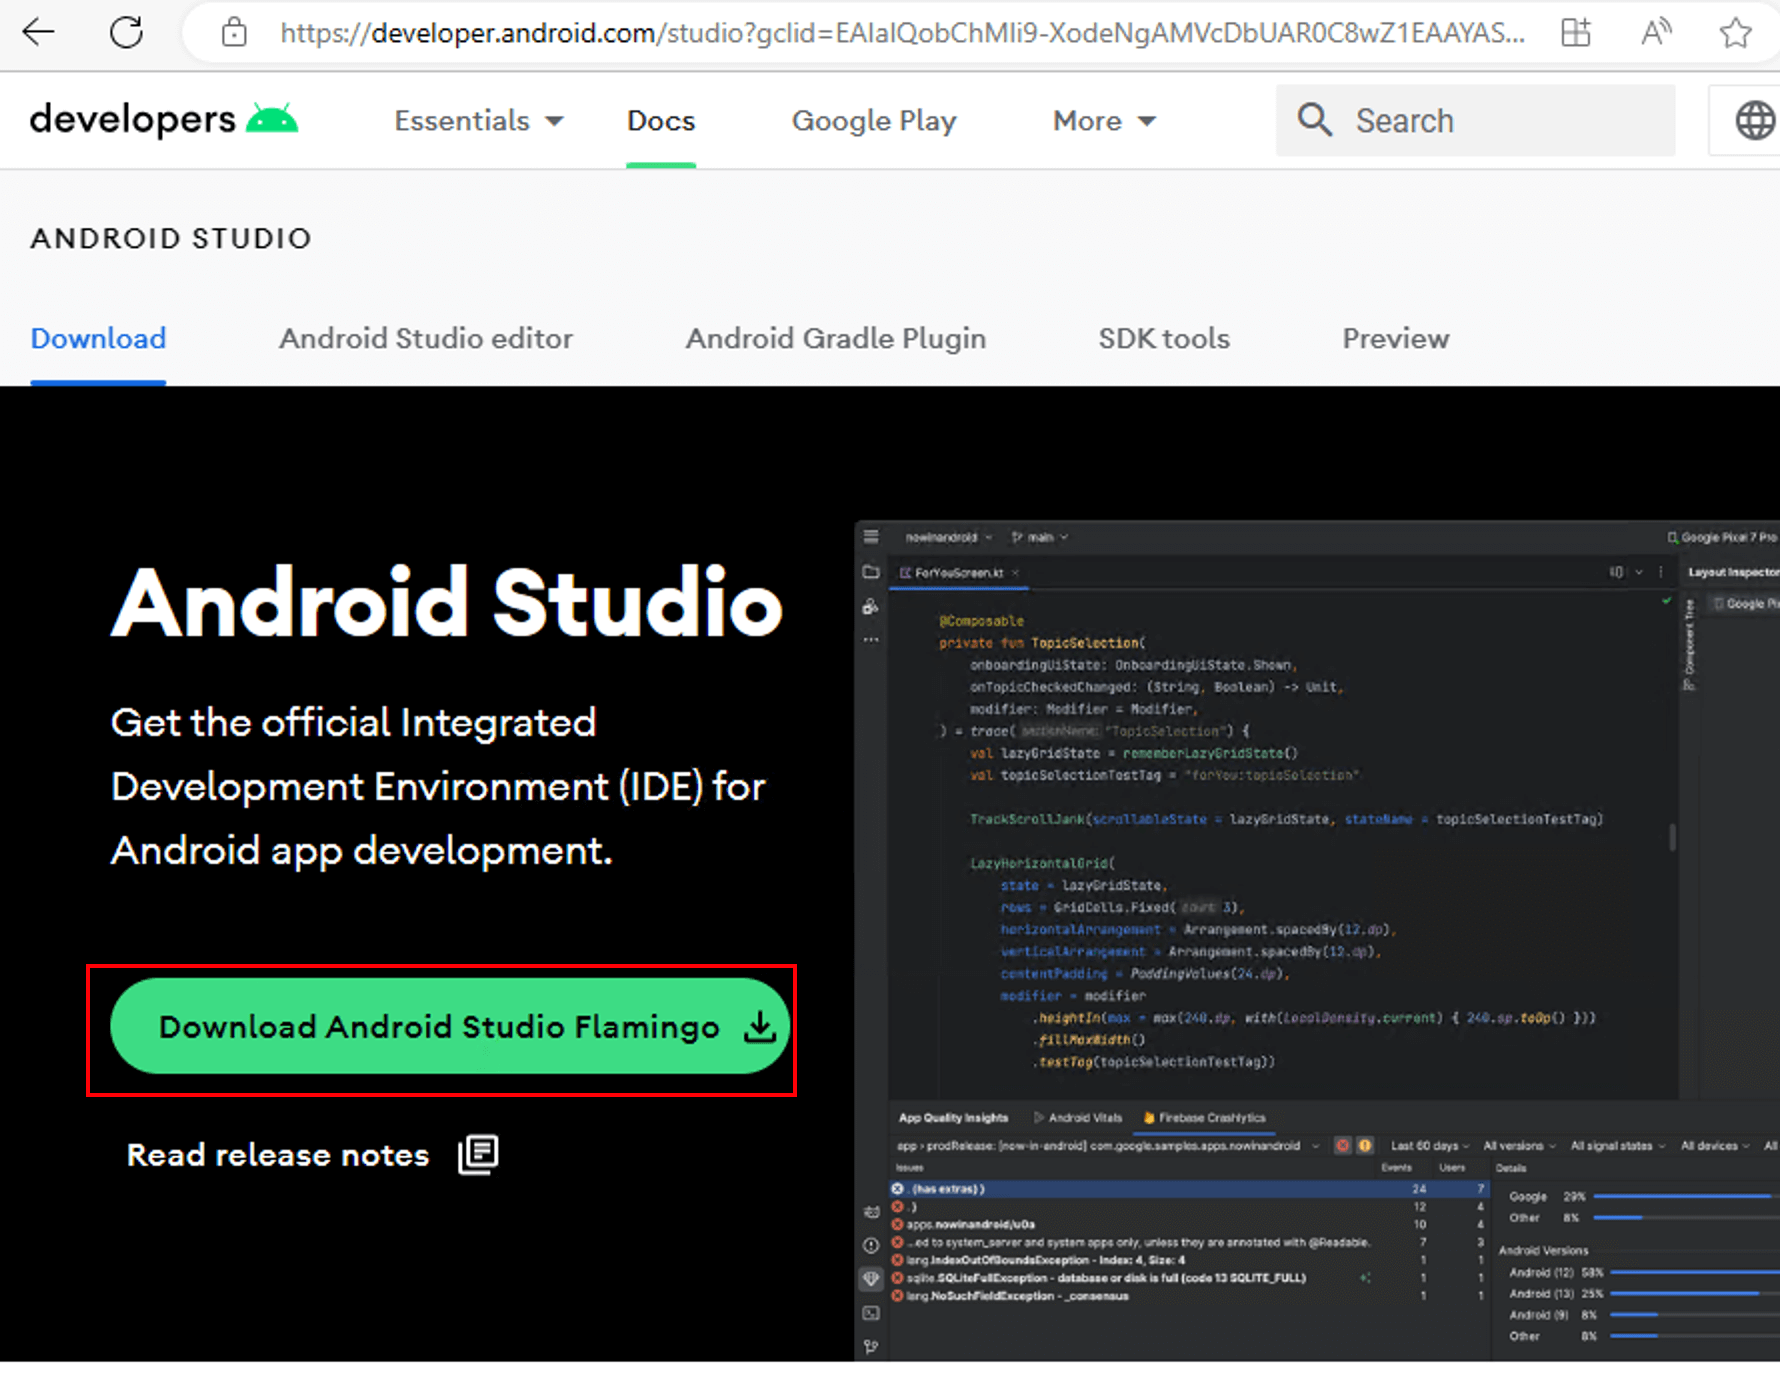Open the Read release notes link
1780x1378 pixels.
(x=278, y=1155)
